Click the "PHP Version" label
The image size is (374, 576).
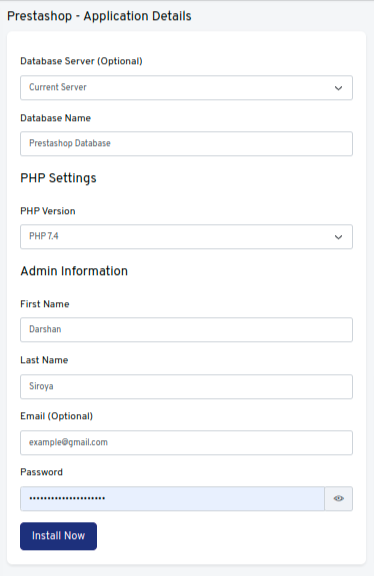tap(48, 211)
